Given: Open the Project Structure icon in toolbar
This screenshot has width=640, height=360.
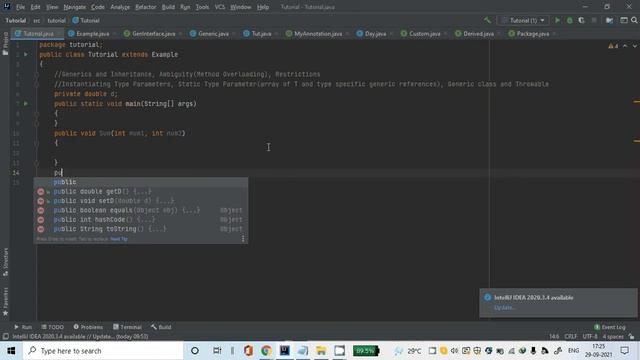Looking at the screenshot, I should click(x=609, y=20).
